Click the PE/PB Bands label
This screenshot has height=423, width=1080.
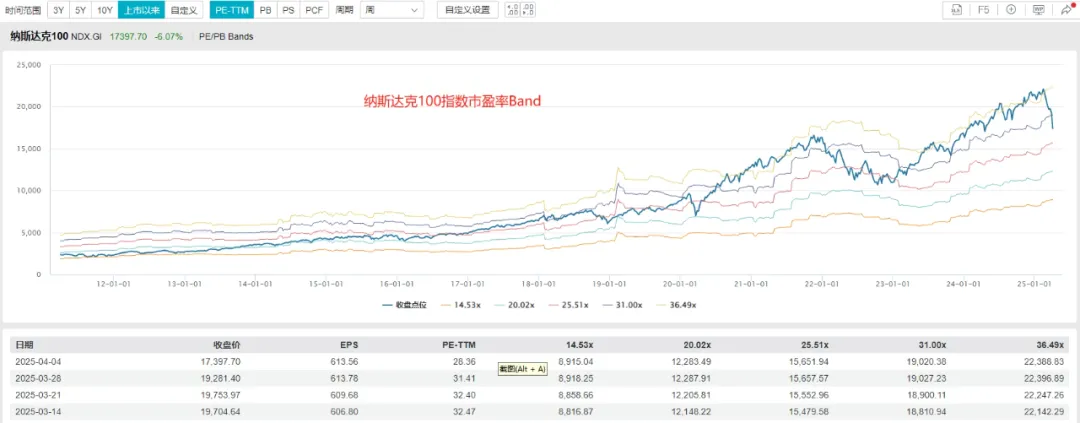click(226, 37)
